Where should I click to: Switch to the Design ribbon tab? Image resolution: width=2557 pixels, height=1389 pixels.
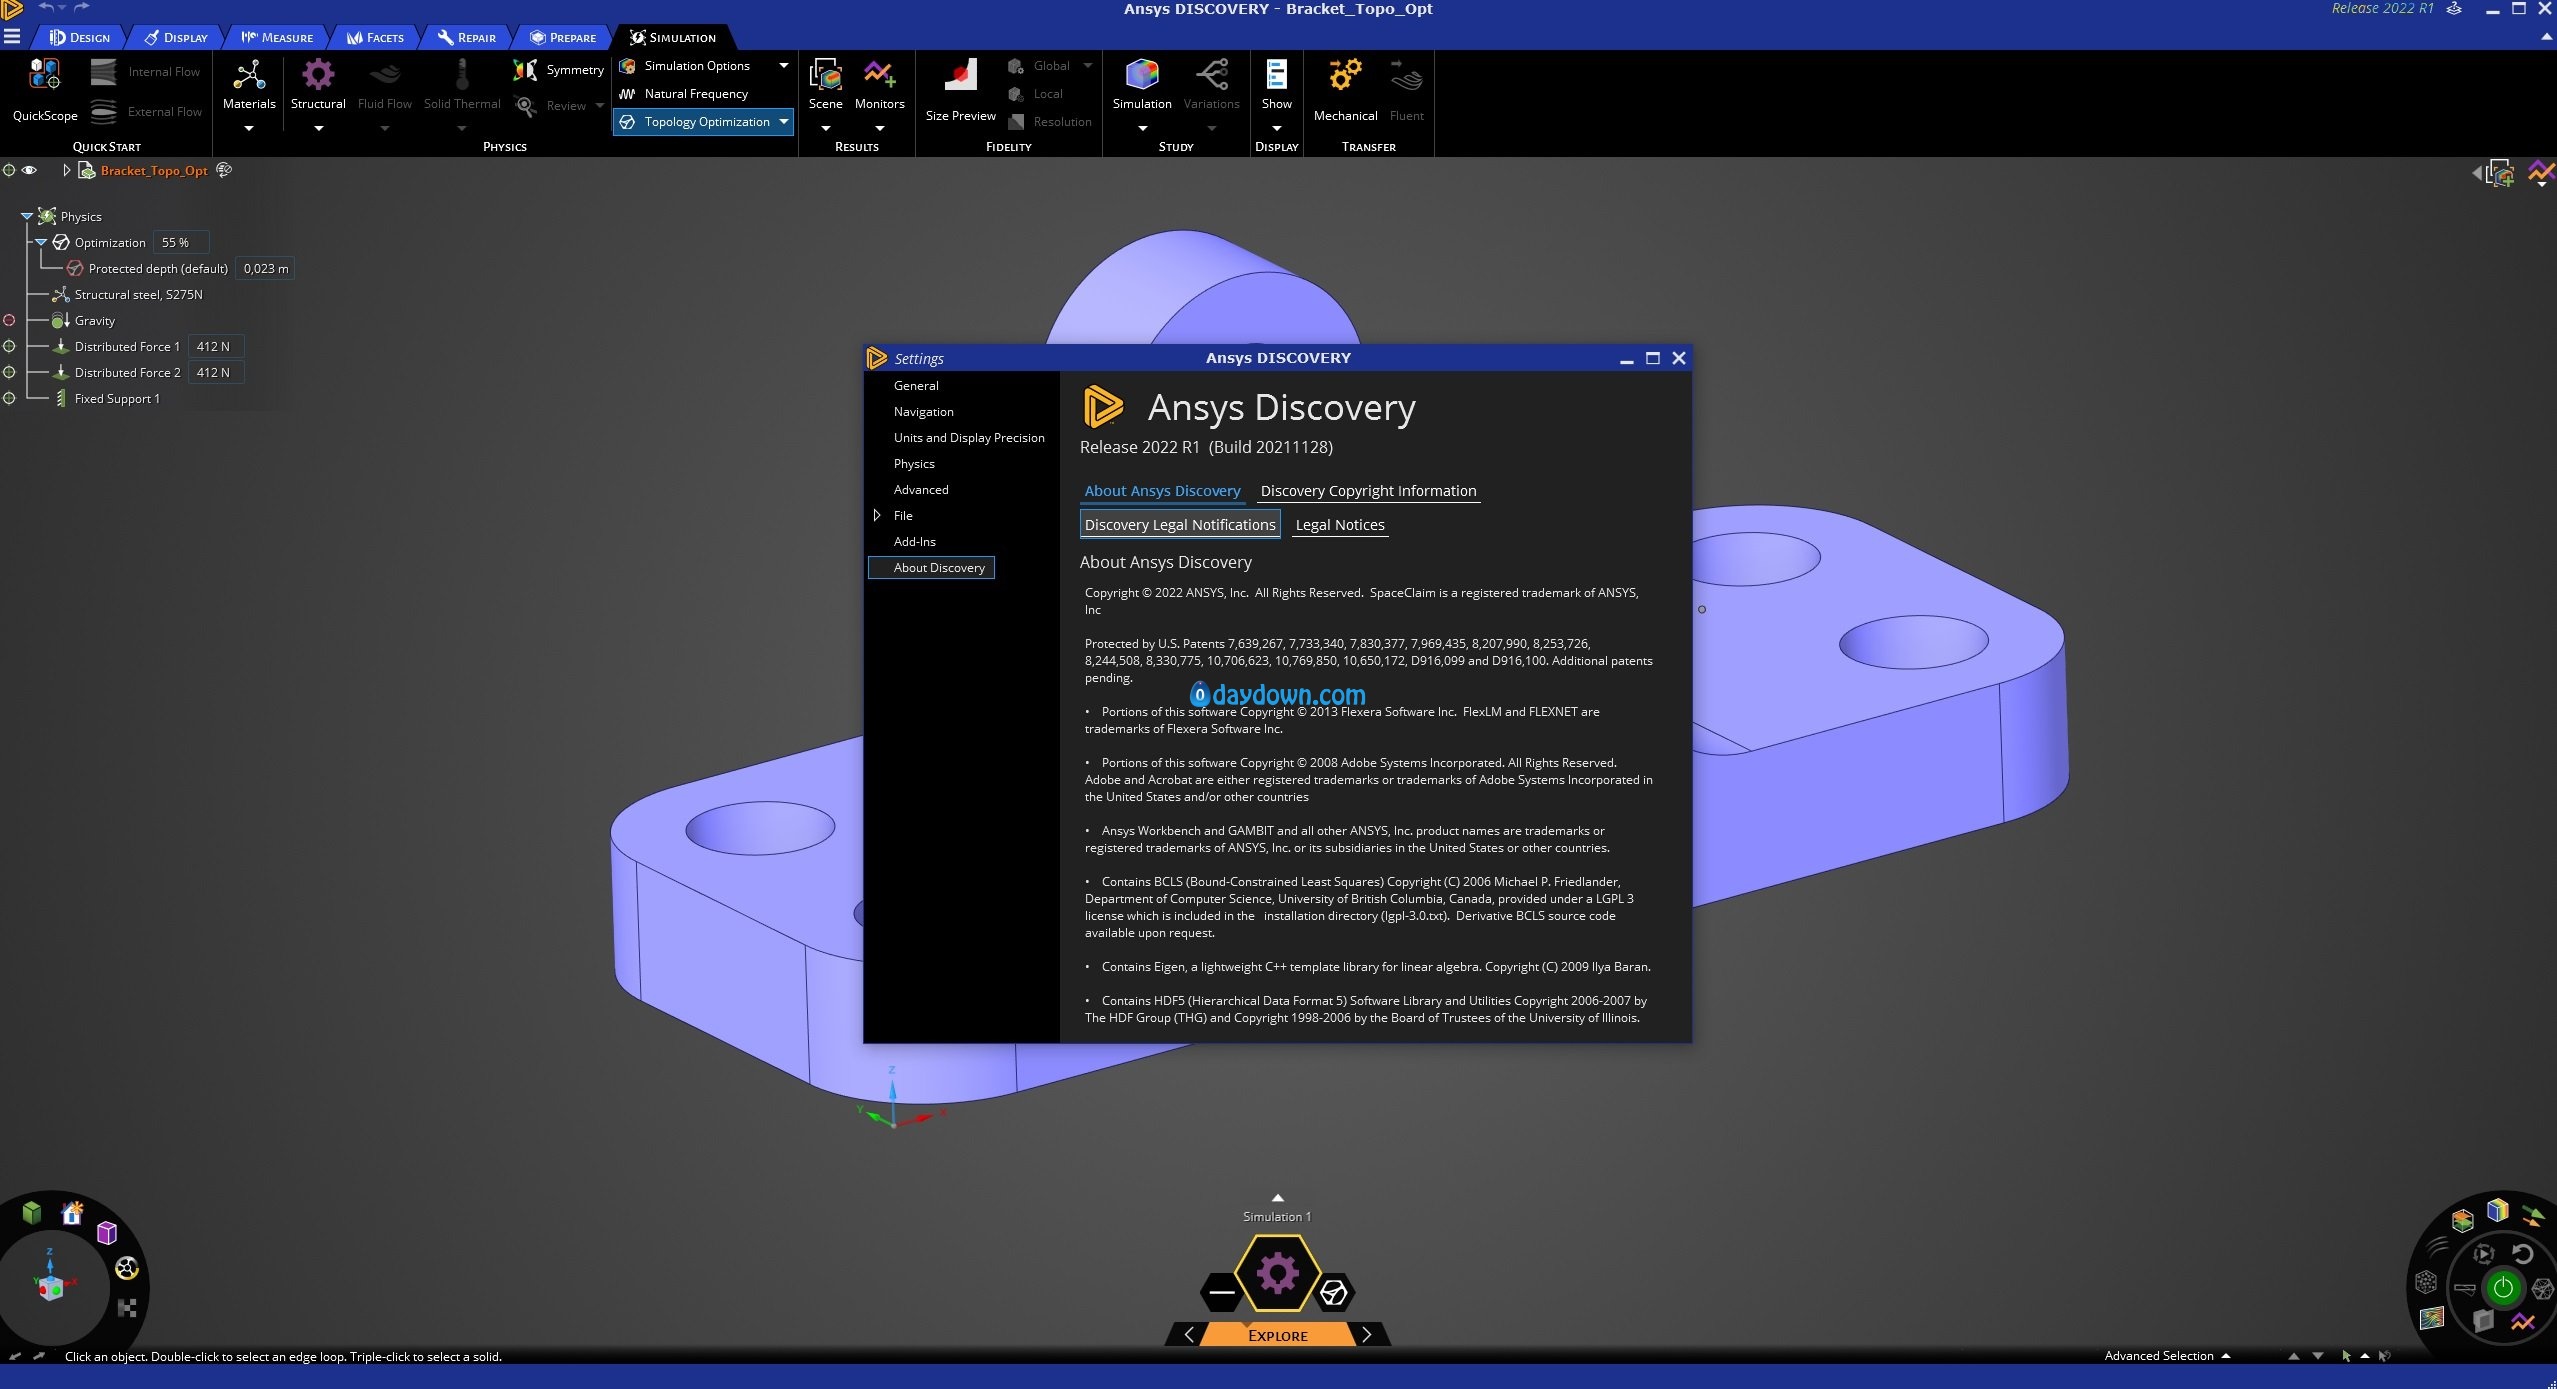(80, 38)
